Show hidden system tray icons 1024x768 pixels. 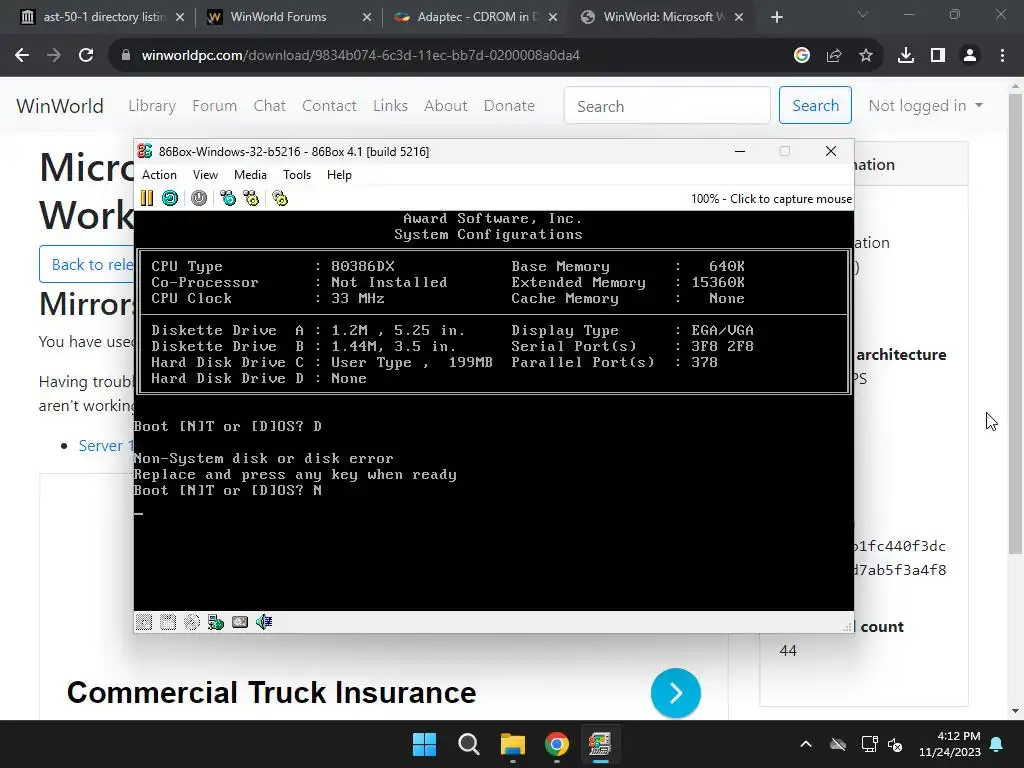(806, 744)
